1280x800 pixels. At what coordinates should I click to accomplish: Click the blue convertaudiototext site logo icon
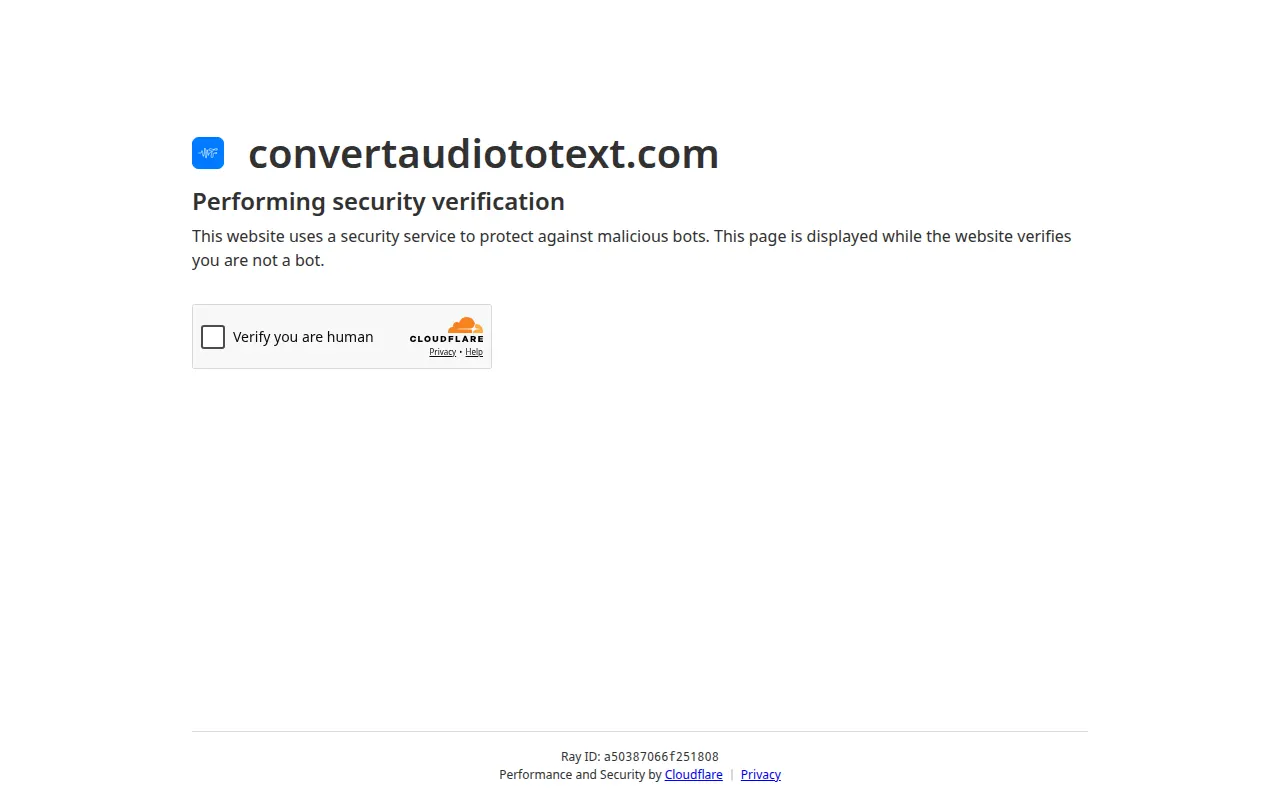(x=208, y=153)
